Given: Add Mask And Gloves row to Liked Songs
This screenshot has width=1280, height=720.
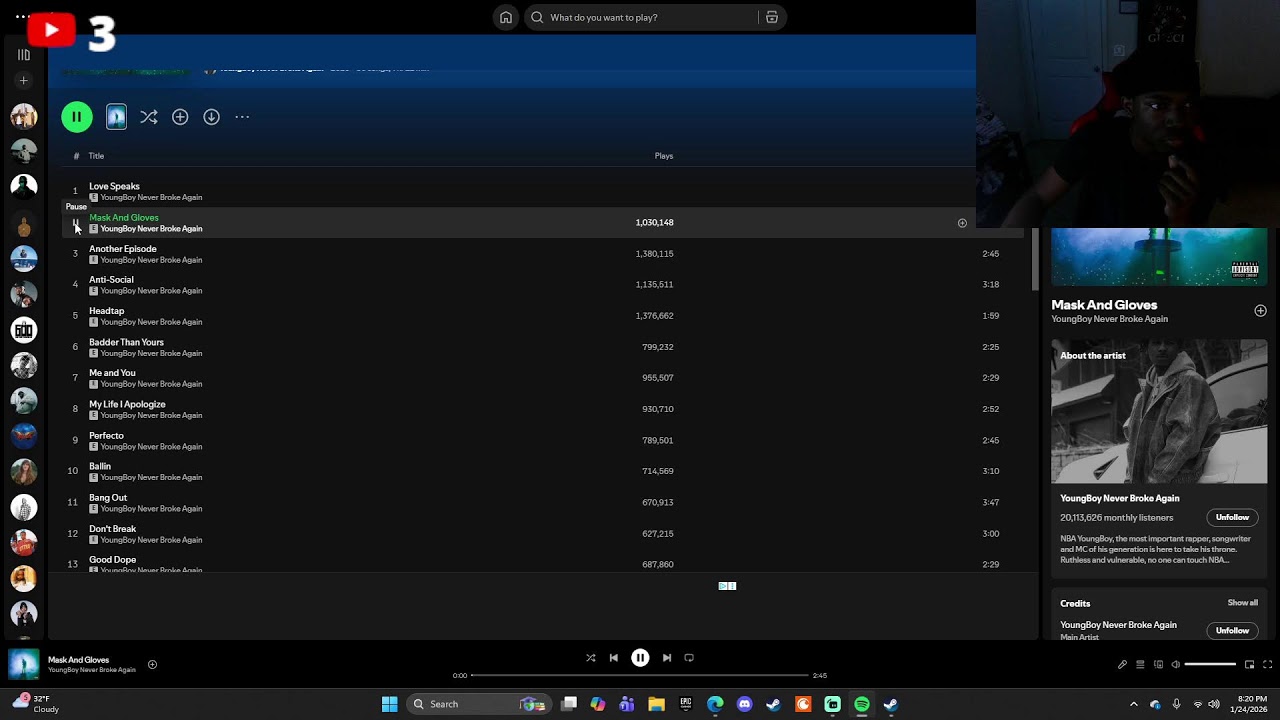Looking at the screenshot, I should (x=962, y=223).
